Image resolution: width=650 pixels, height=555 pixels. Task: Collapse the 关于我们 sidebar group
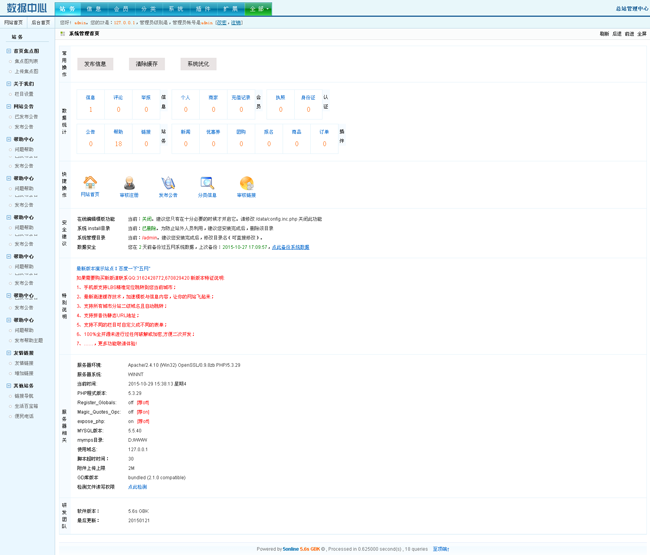(x=9, y=84)
